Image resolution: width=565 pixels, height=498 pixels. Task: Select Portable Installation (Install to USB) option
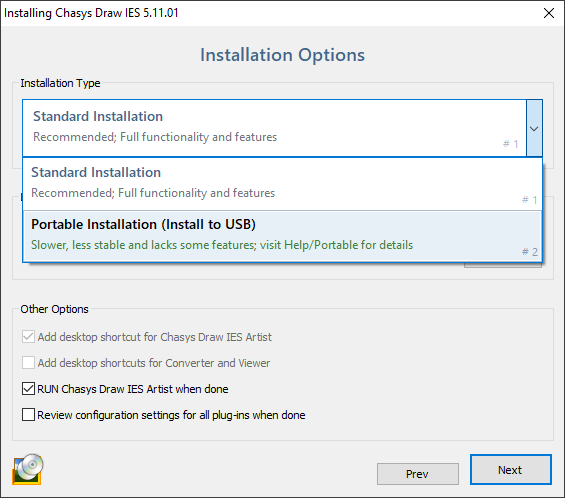282,236
